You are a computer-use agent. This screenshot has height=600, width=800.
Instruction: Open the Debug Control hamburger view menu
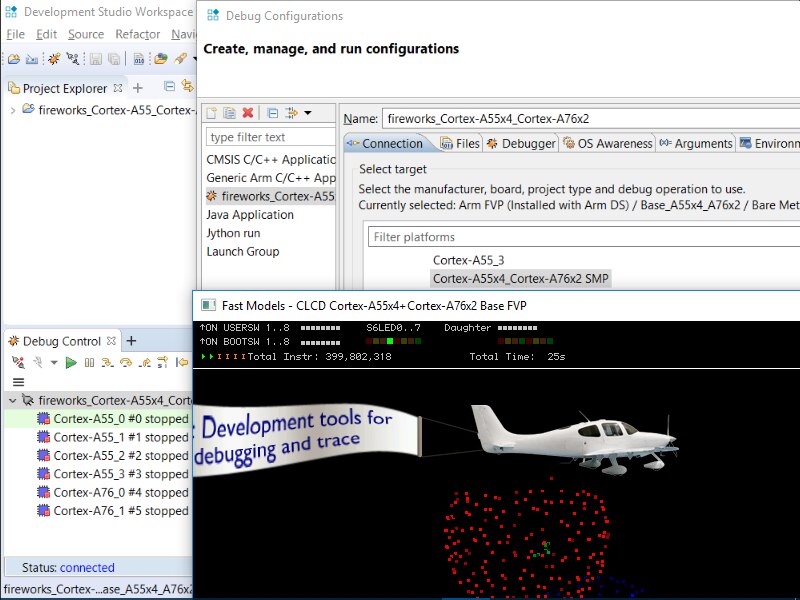click(18, 382)
